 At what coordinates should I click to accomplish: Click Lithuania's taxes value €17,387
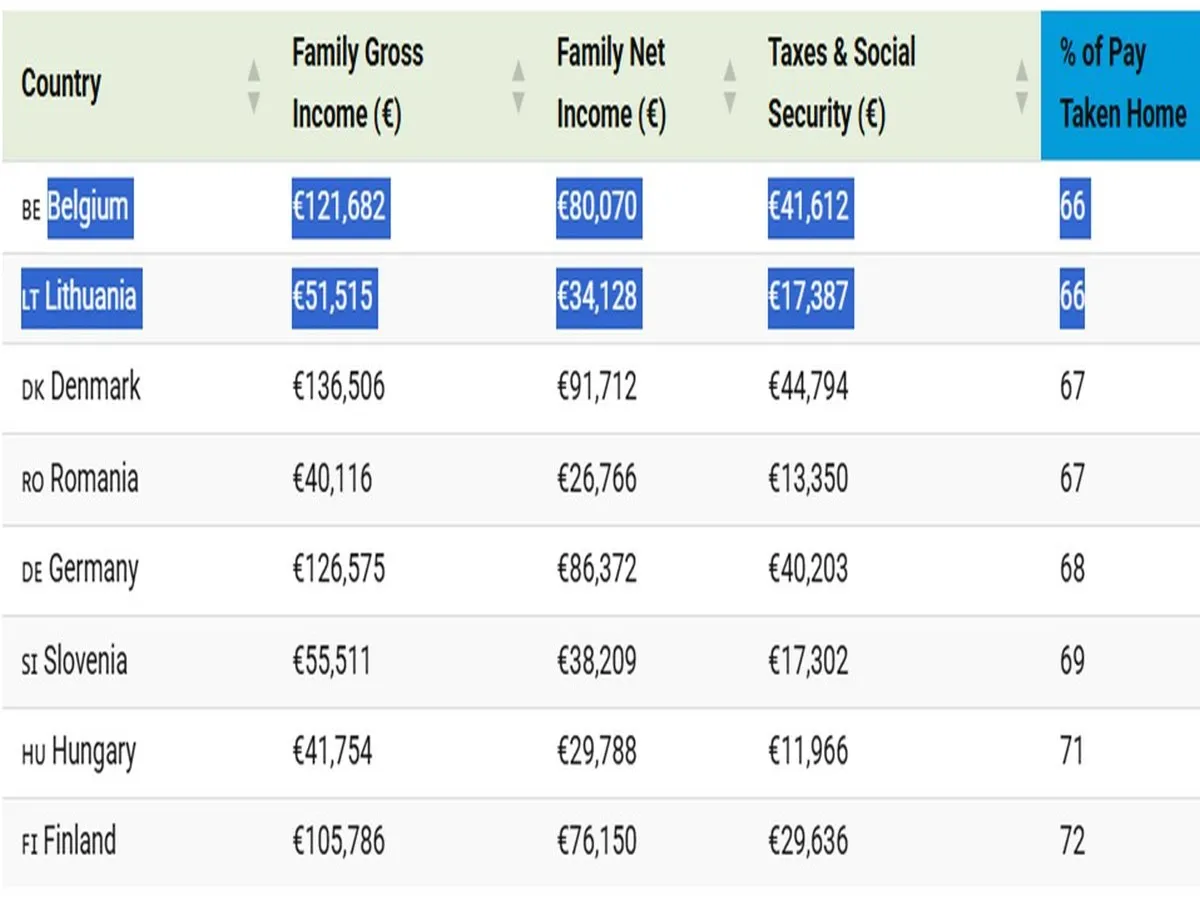coord(810,296)
